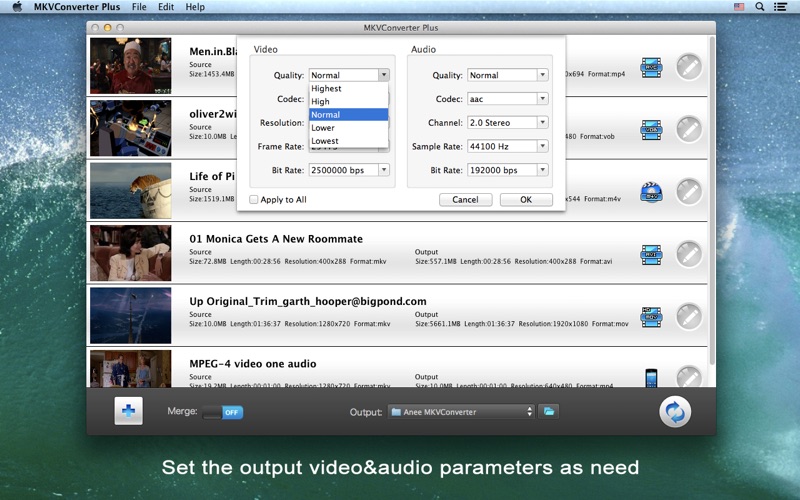800x500 pixels.
Task: Start conversion with the circular arrows button
Action: tap(675, 412)
